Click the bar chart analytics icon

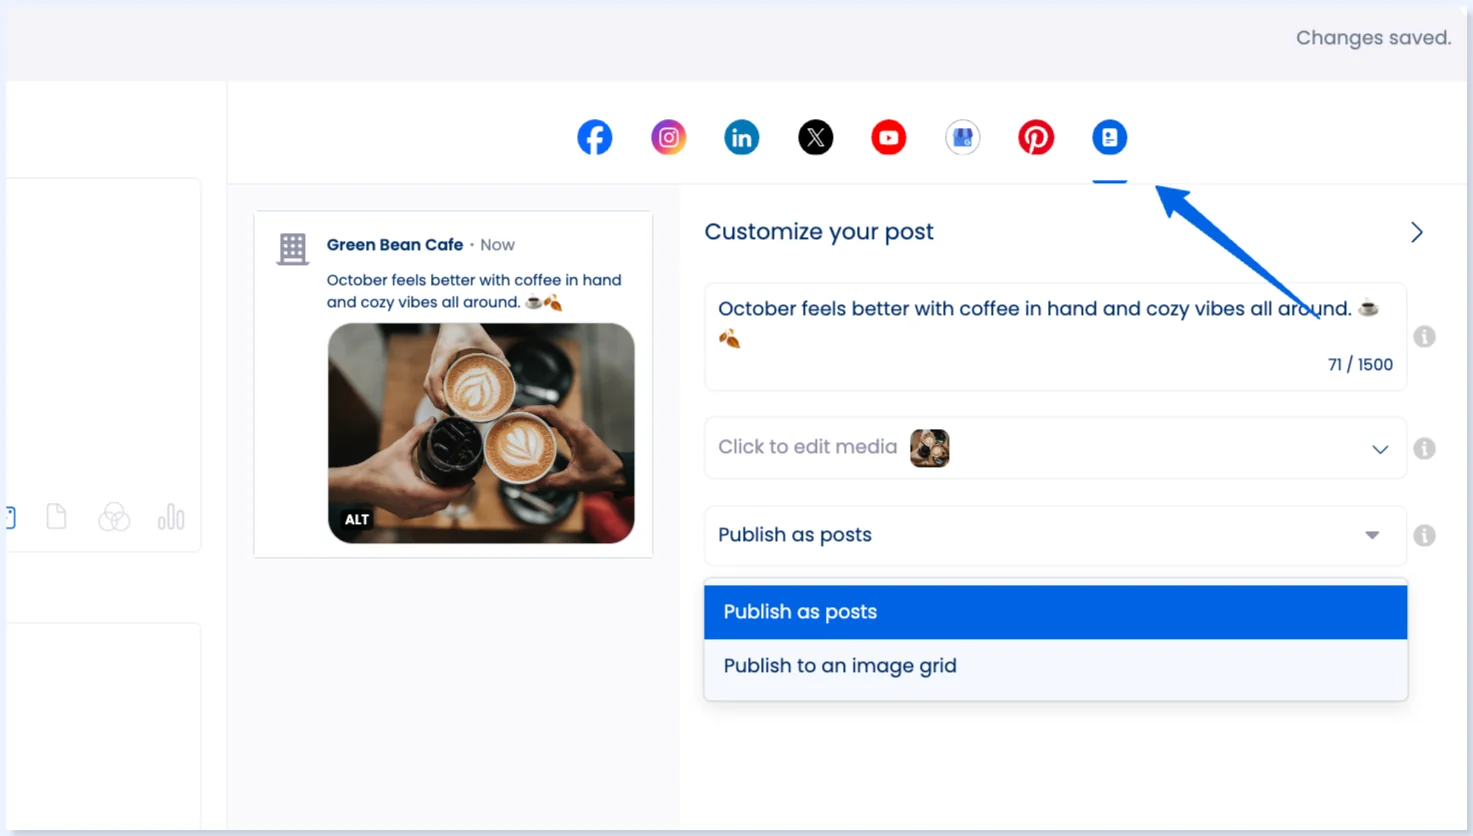tap(171, 516)
